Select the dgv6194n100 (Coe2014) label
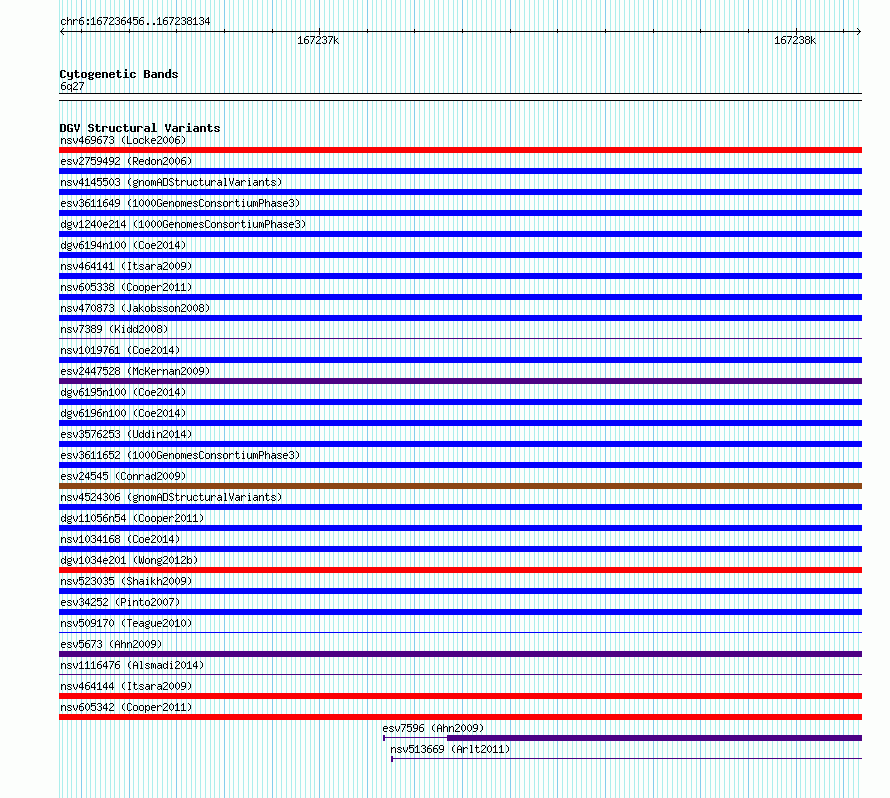890x798 pixels. click(123, 245)
